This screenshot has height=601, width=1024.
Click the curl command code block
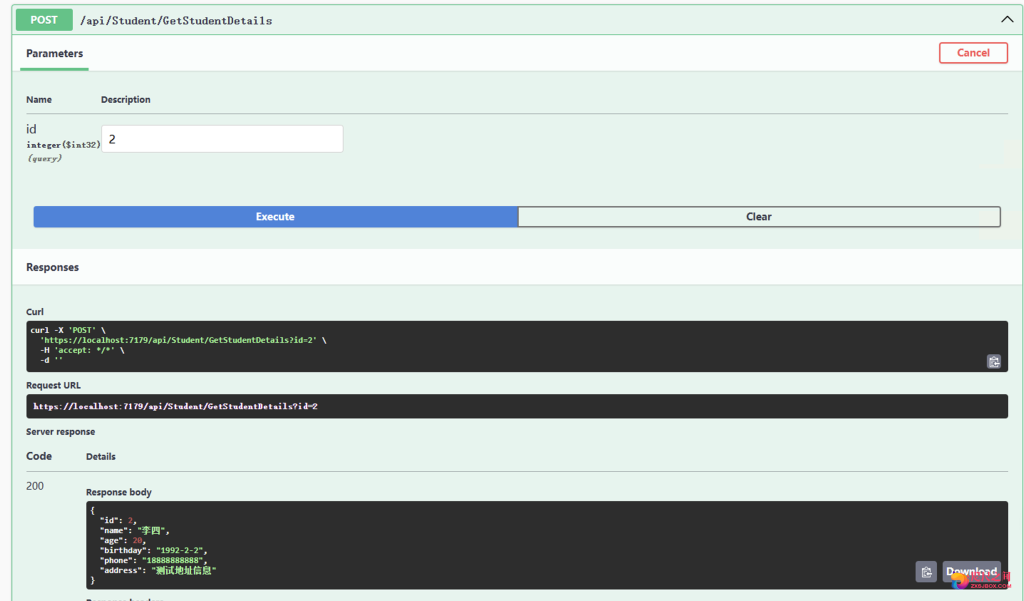tap(517, 346)
